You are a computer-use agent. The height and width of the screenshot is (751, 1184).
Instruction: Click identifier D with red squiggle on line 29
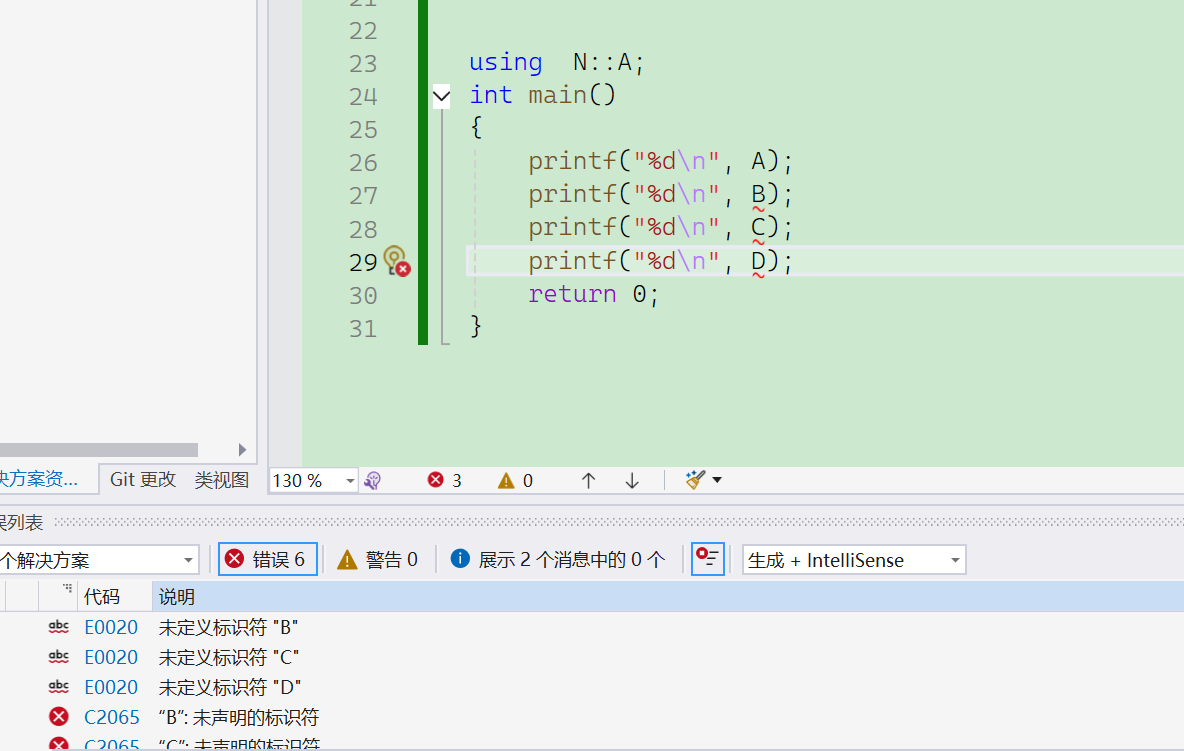click(x=758, y=261)
